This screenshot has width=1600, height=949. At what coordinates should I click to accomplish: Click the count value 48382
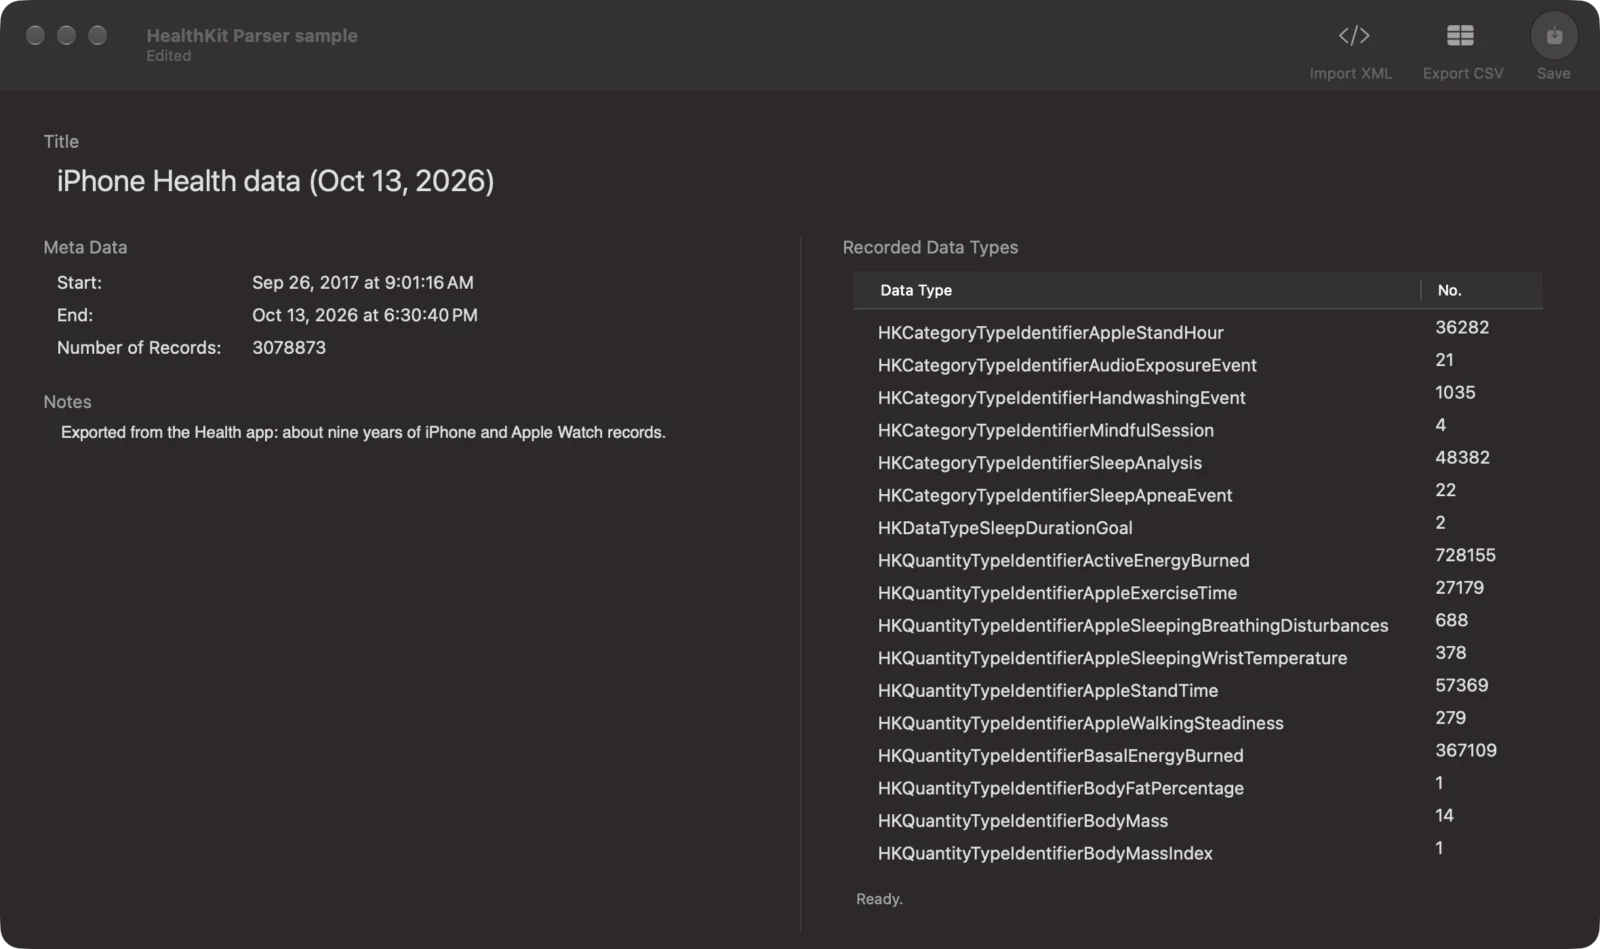click(1462, 457)
